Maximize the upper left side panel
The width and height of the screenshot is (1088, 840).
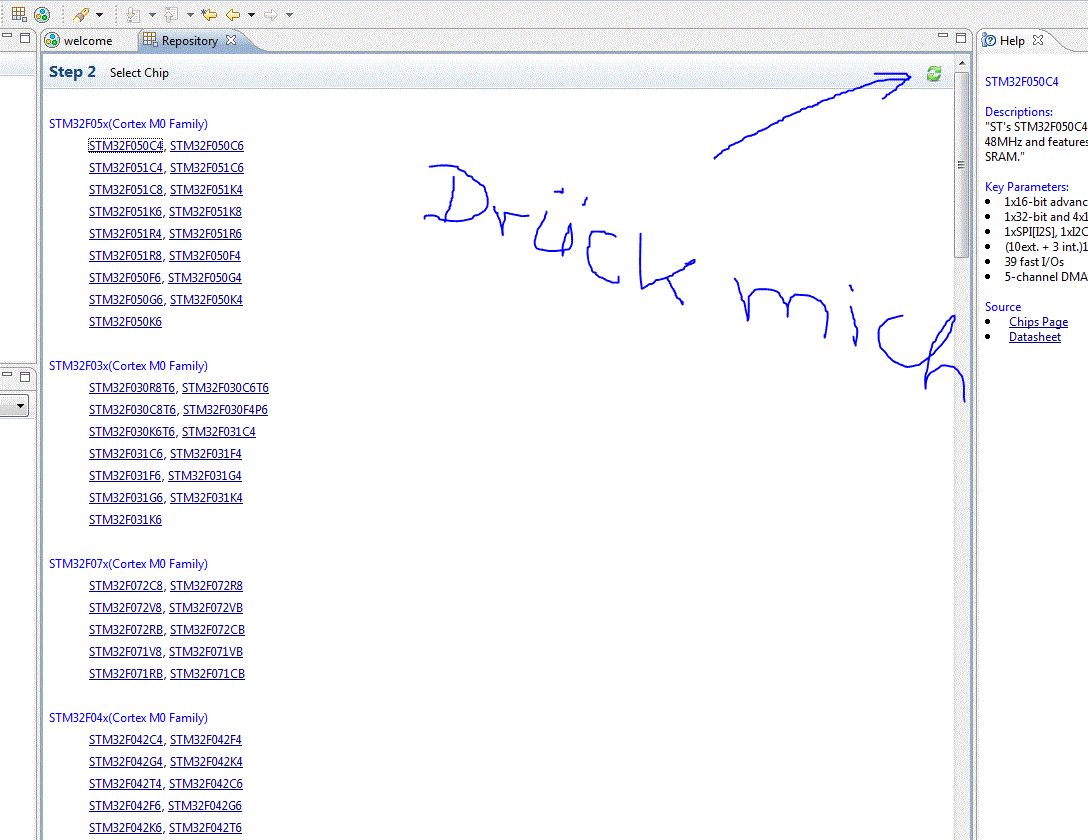pyautogui.click(x=25, y=37)
